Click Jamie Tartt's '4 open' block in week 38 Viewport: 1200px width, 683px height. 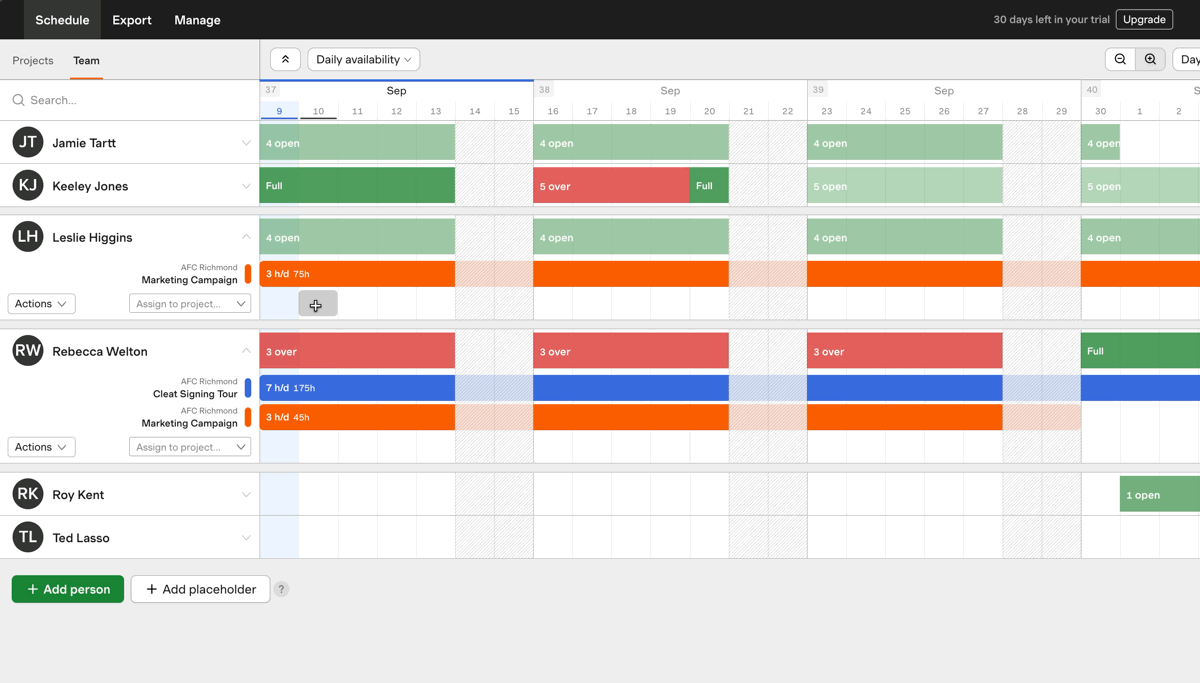coord(631,143)
